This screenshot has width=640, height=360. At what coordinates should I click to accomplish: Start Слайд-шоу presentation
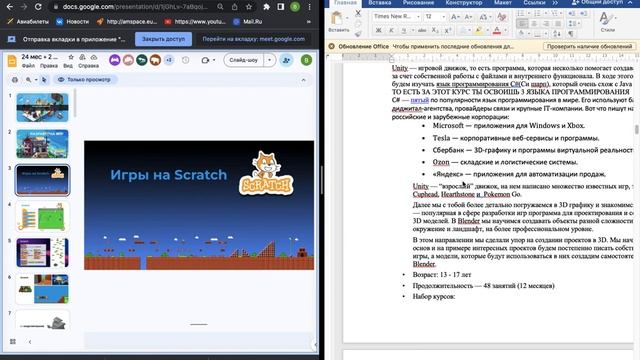click(243, 60)
